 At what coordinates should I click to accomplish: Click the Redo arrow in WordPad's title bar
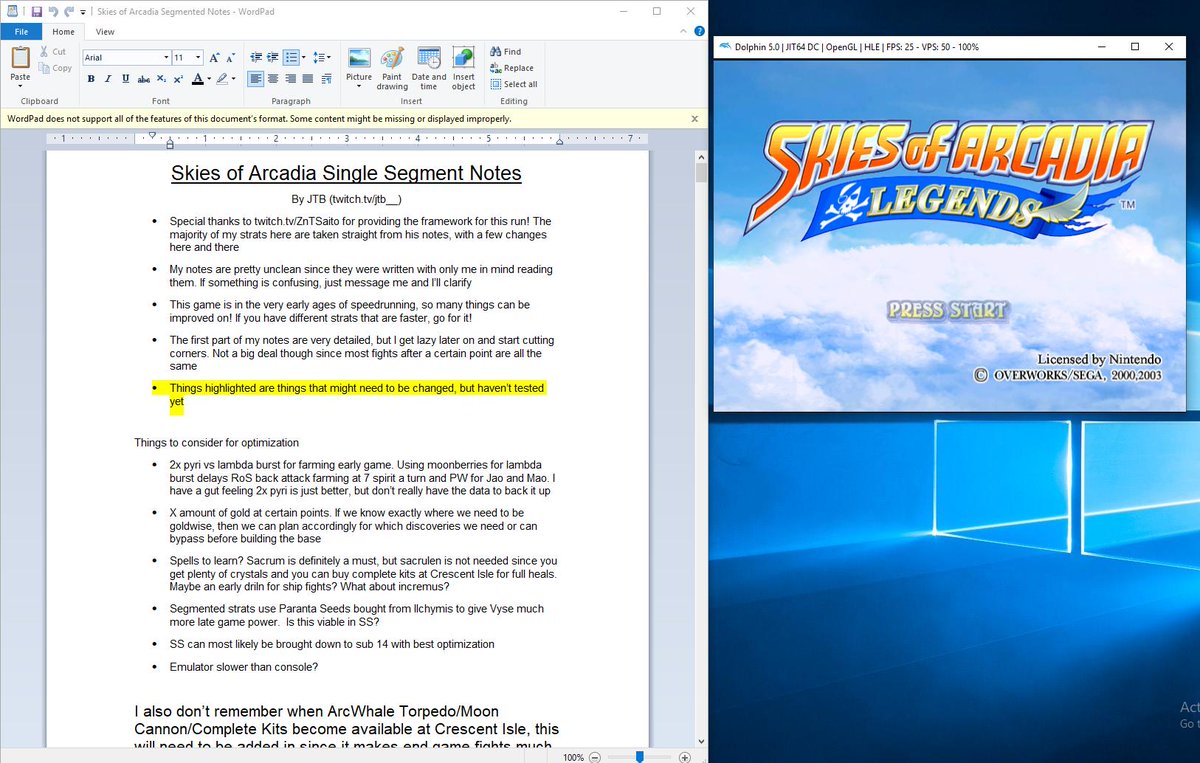click(x=69, y=11)
